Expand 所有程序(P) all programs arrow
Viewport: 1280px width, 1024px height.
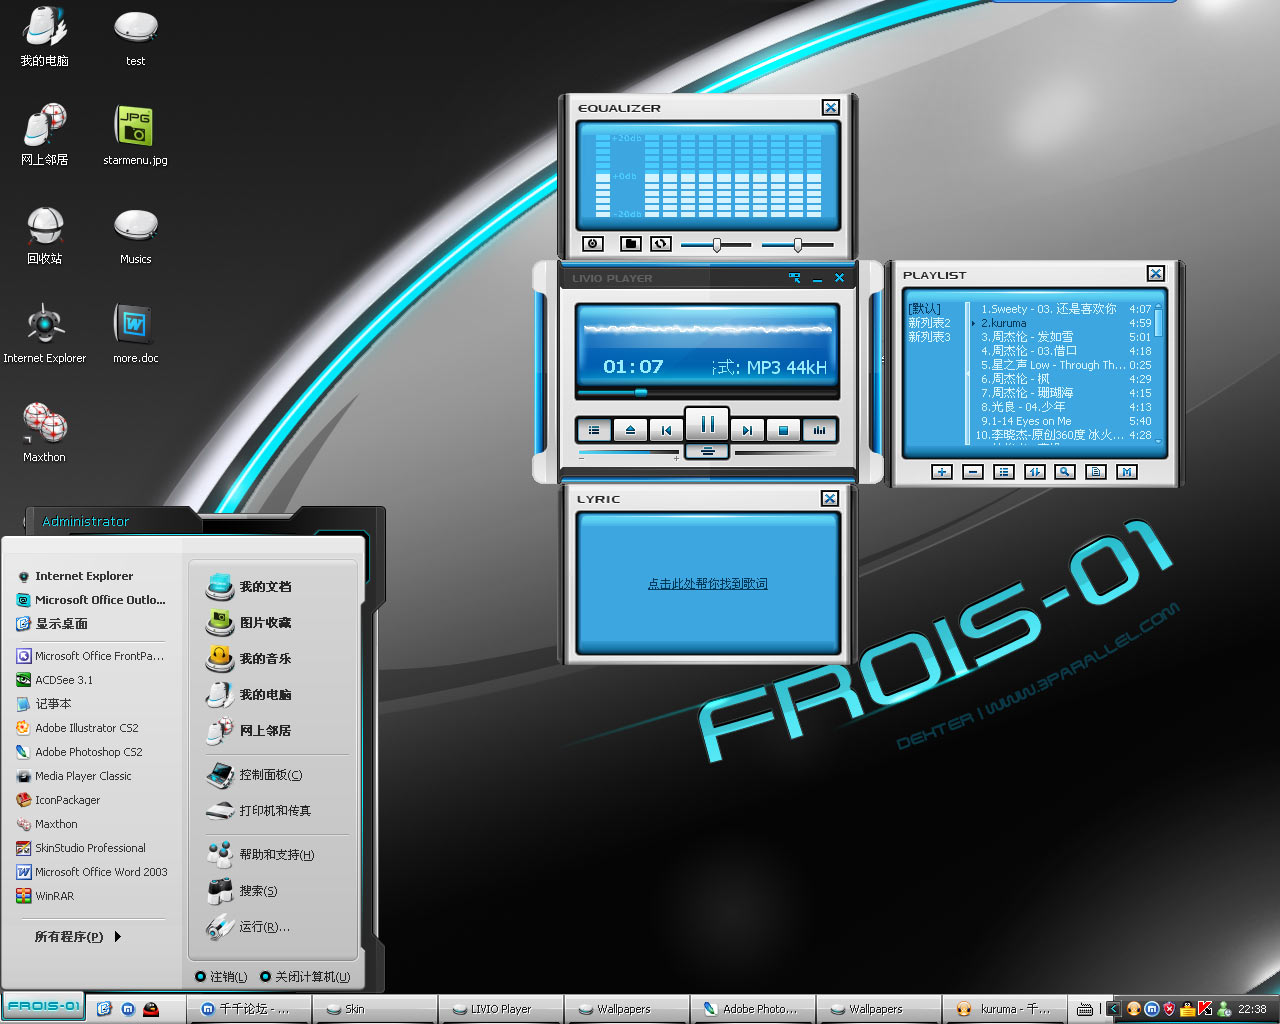click(x=118, y=937)
